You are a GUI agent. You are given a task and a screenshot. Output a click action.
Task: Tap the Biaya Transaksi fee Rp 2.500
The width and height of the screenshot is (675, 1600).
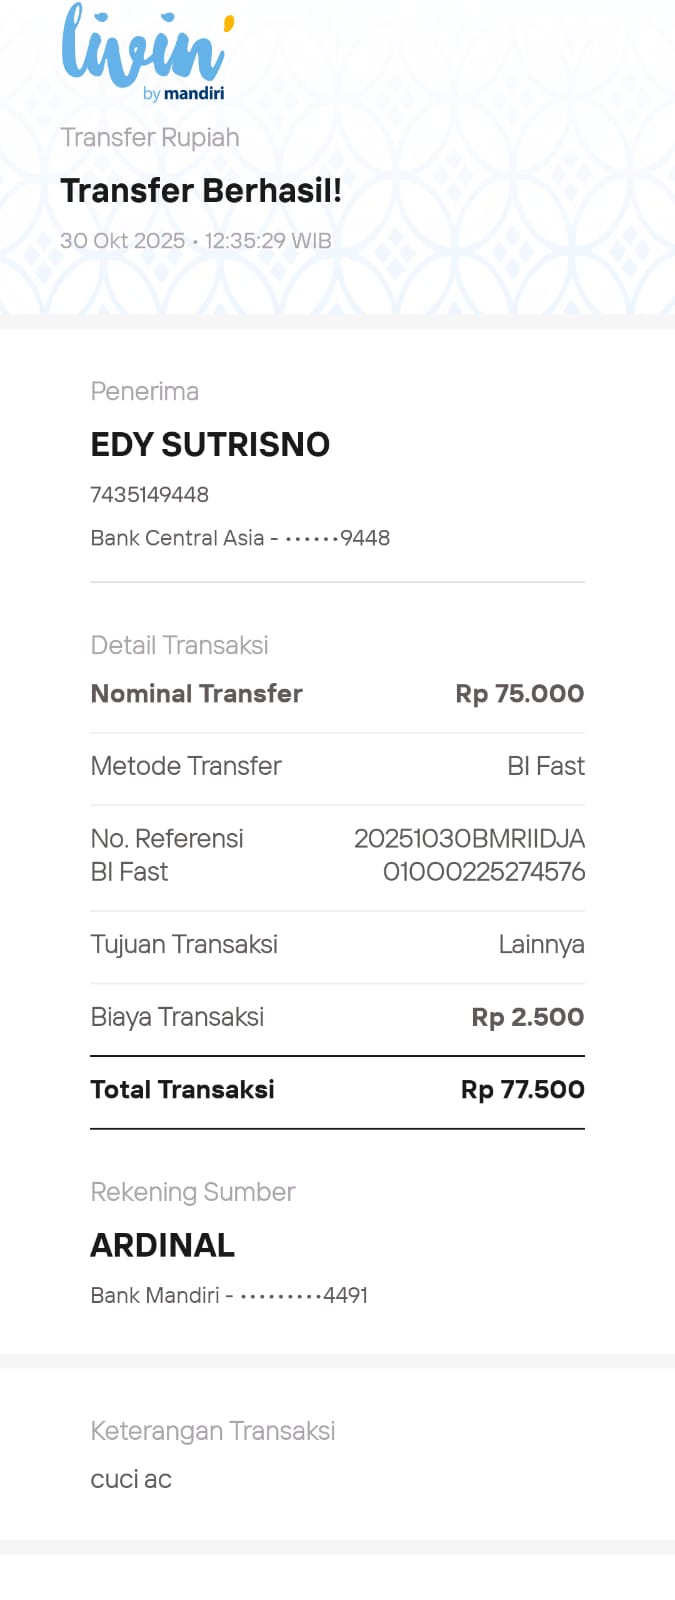click(527, 1017)
